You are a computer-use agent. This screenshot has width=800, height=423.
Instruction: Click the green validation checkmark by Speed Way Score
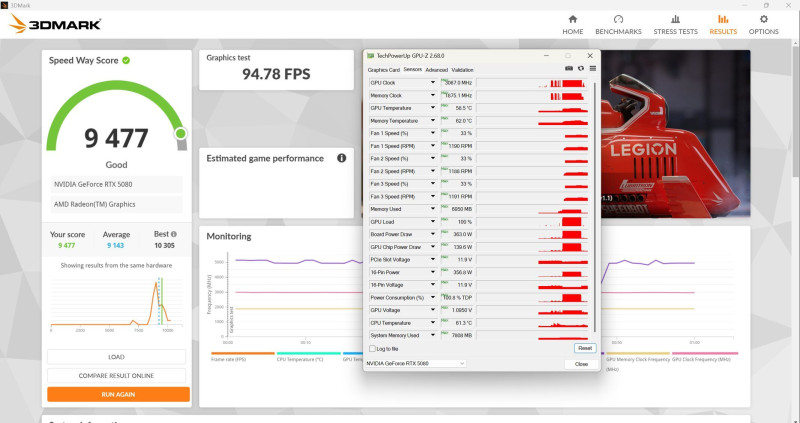coord(126,60)
